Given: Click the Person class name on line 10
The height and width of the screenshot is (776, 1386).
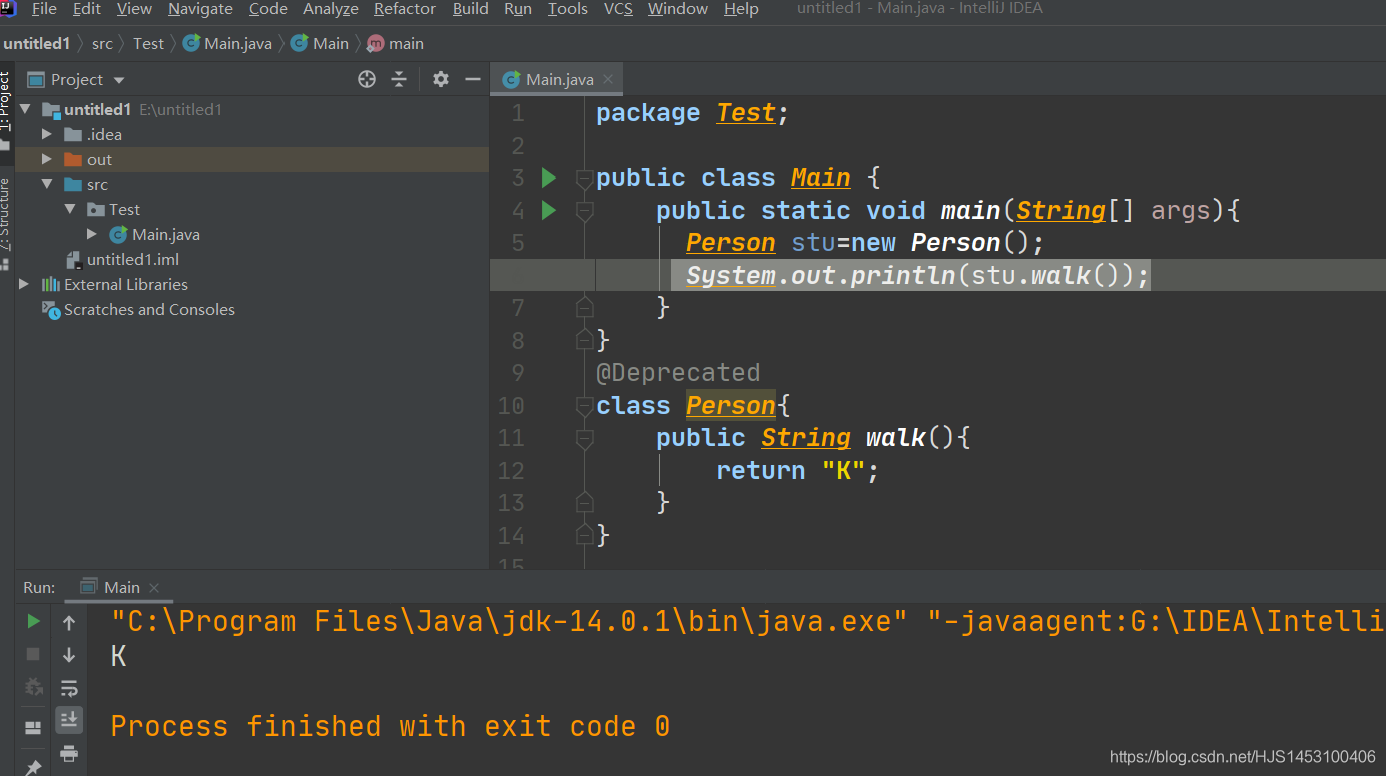Looking at the screenshot, I should tap(731, 406).
